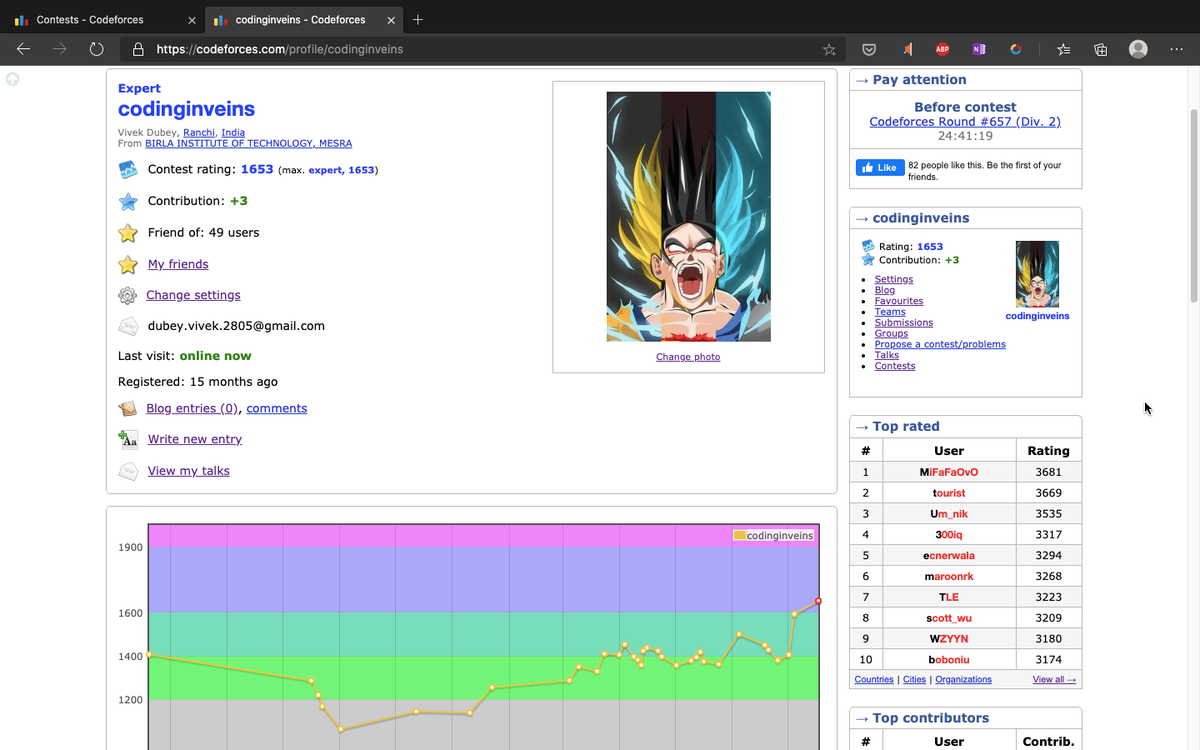This screenshot has width=1200, height=750.
Task: Open the browser three-dot settings menu
Action: point(1176,49)
